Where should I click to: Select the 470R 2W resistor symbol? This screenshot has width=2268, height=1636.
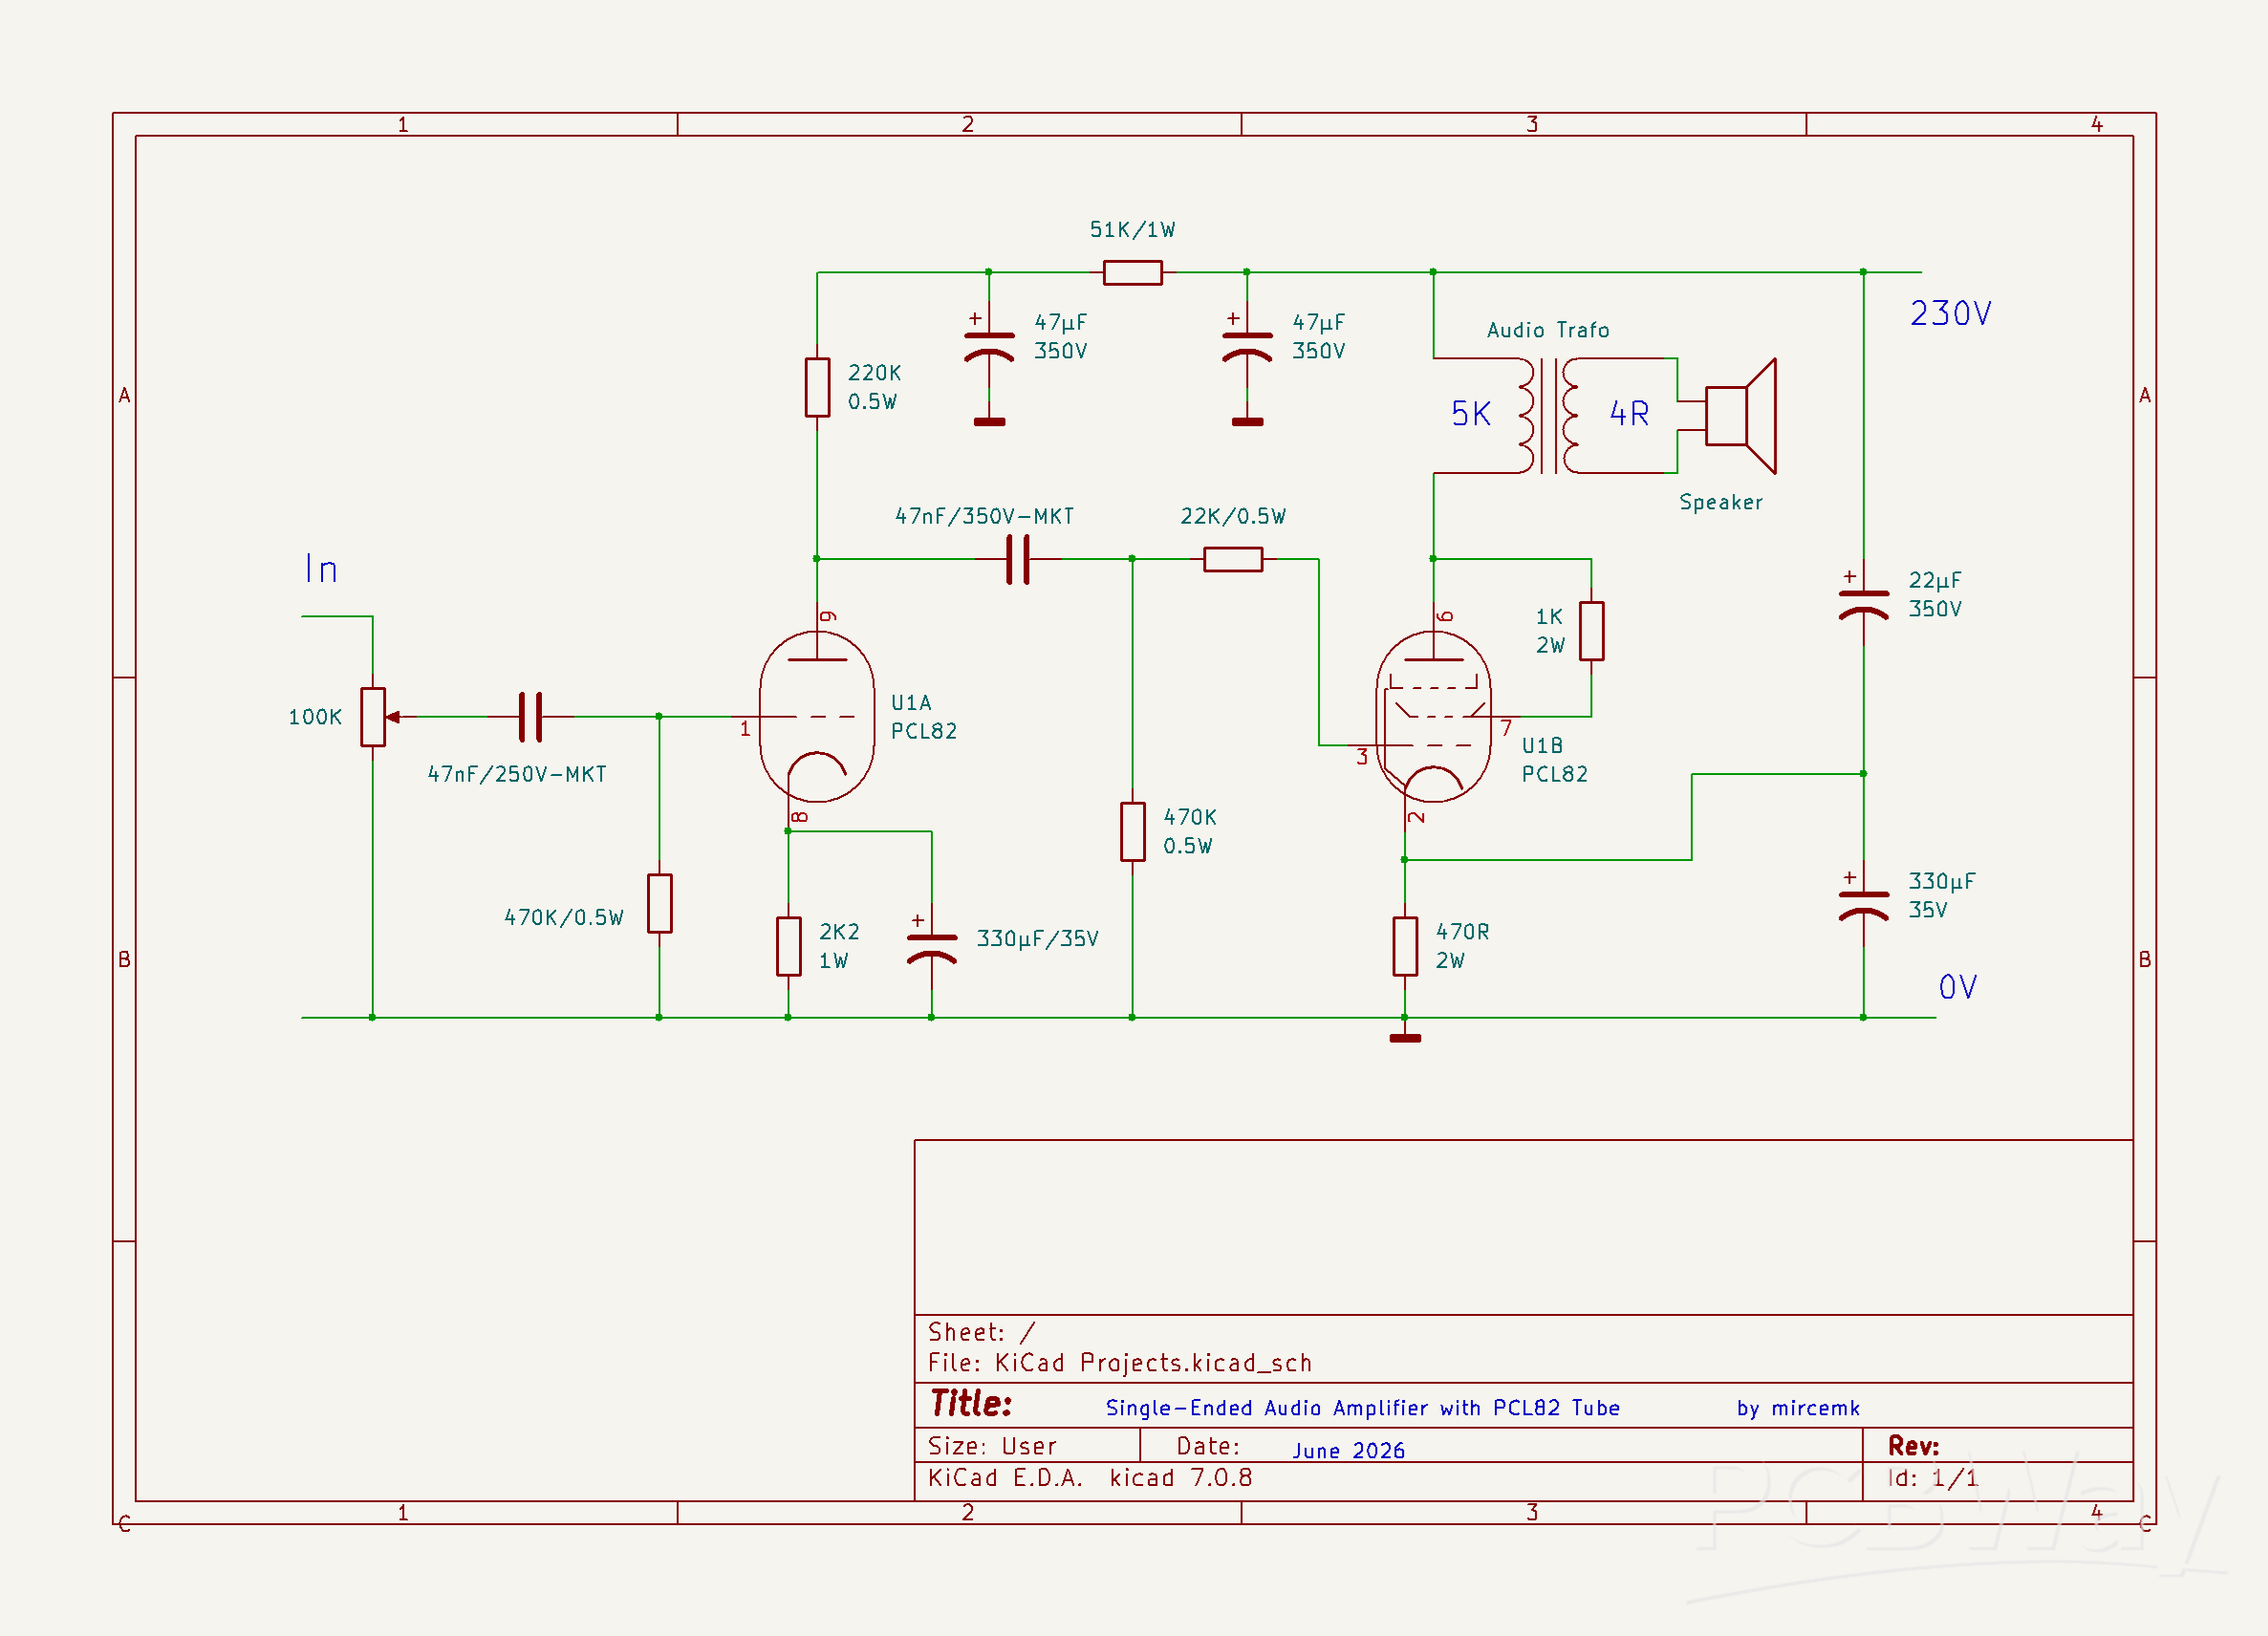tap(1405, 946)
